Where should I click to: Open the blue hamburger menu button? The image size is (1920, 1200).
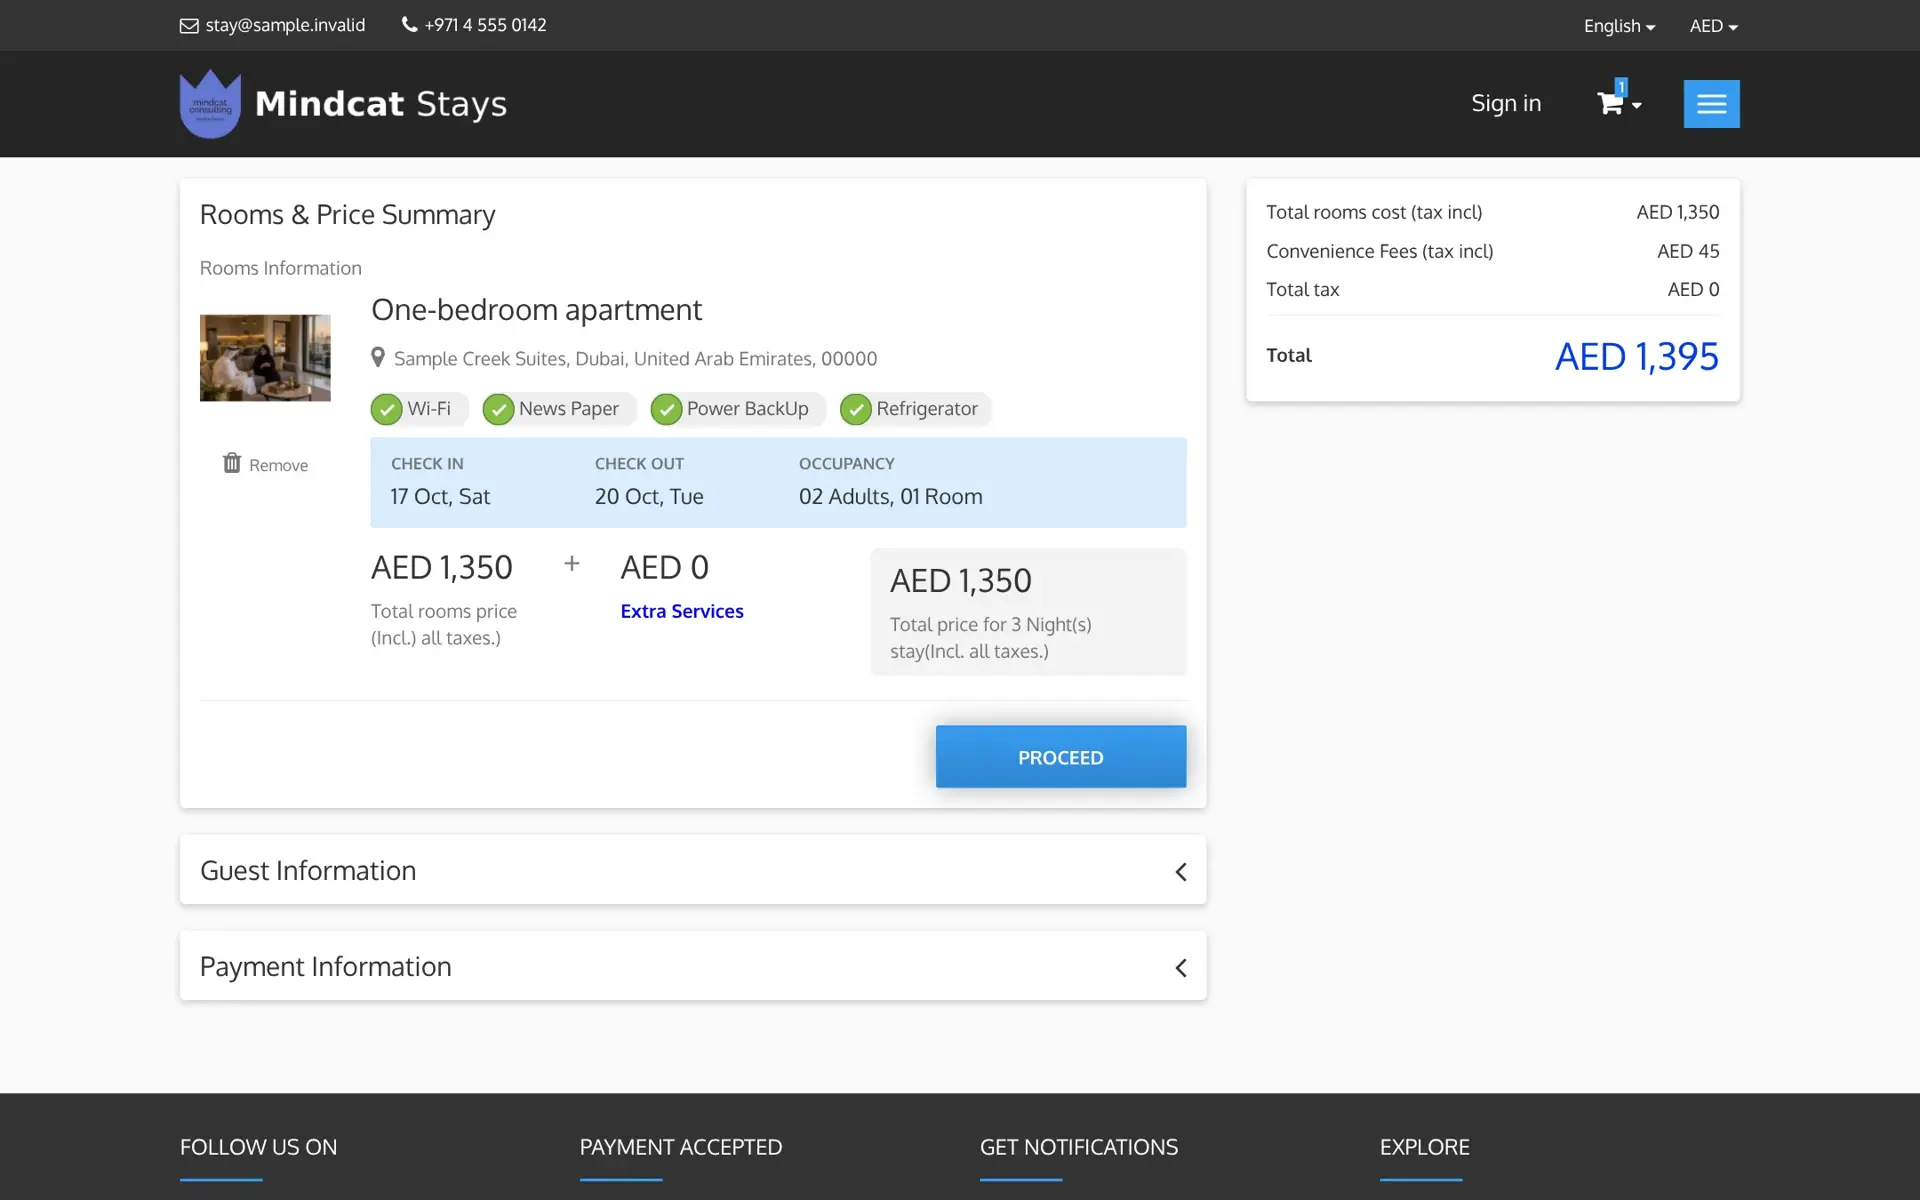[1711, 104]
